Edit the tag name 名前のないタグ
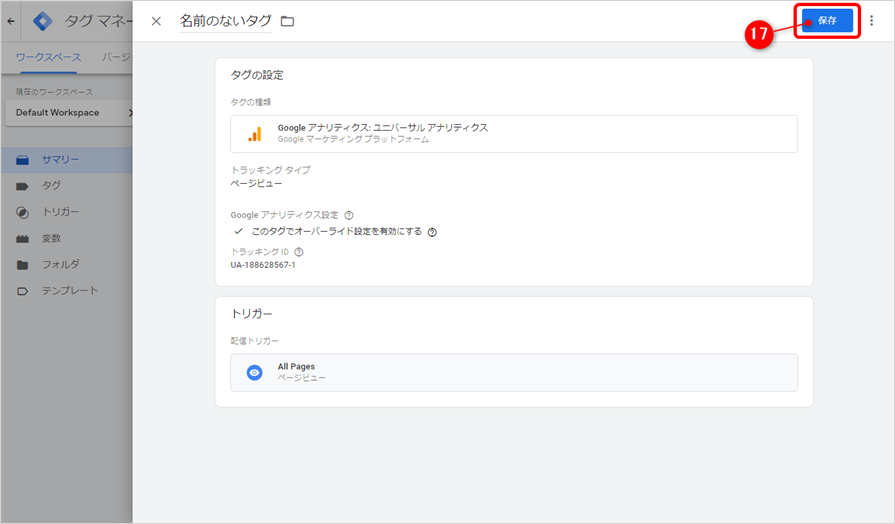This screenshot has width=895, height=524. [x=225, y=21]
